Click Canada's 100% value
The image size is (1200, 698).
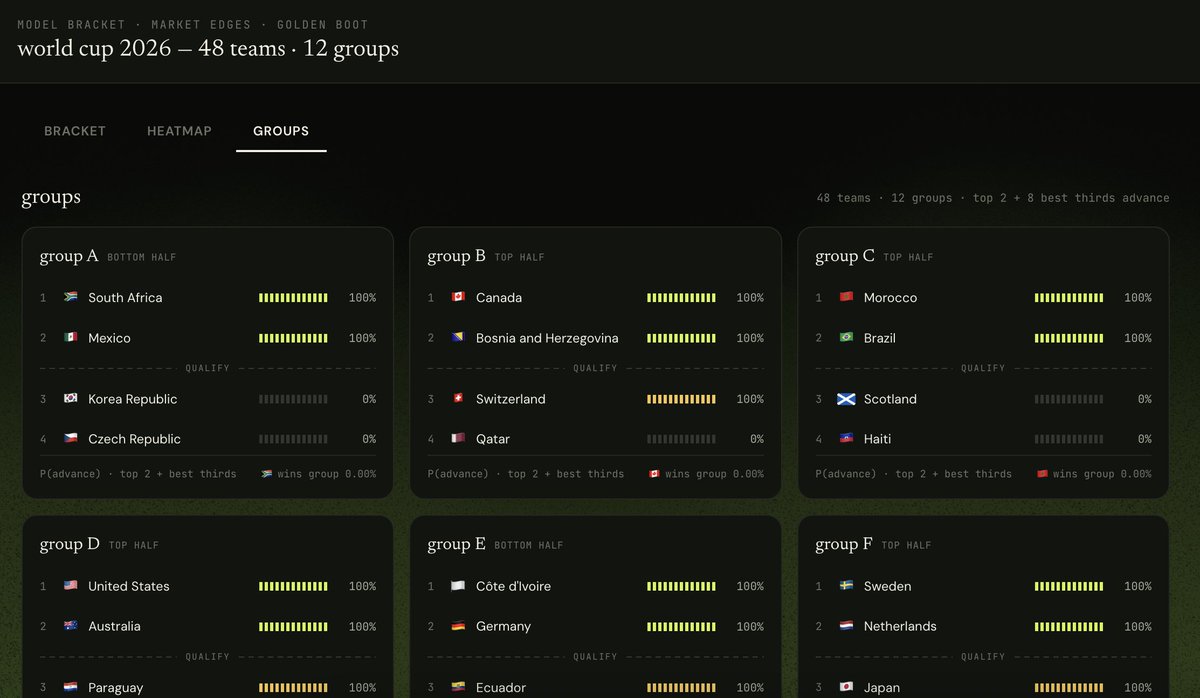point(750,298)
